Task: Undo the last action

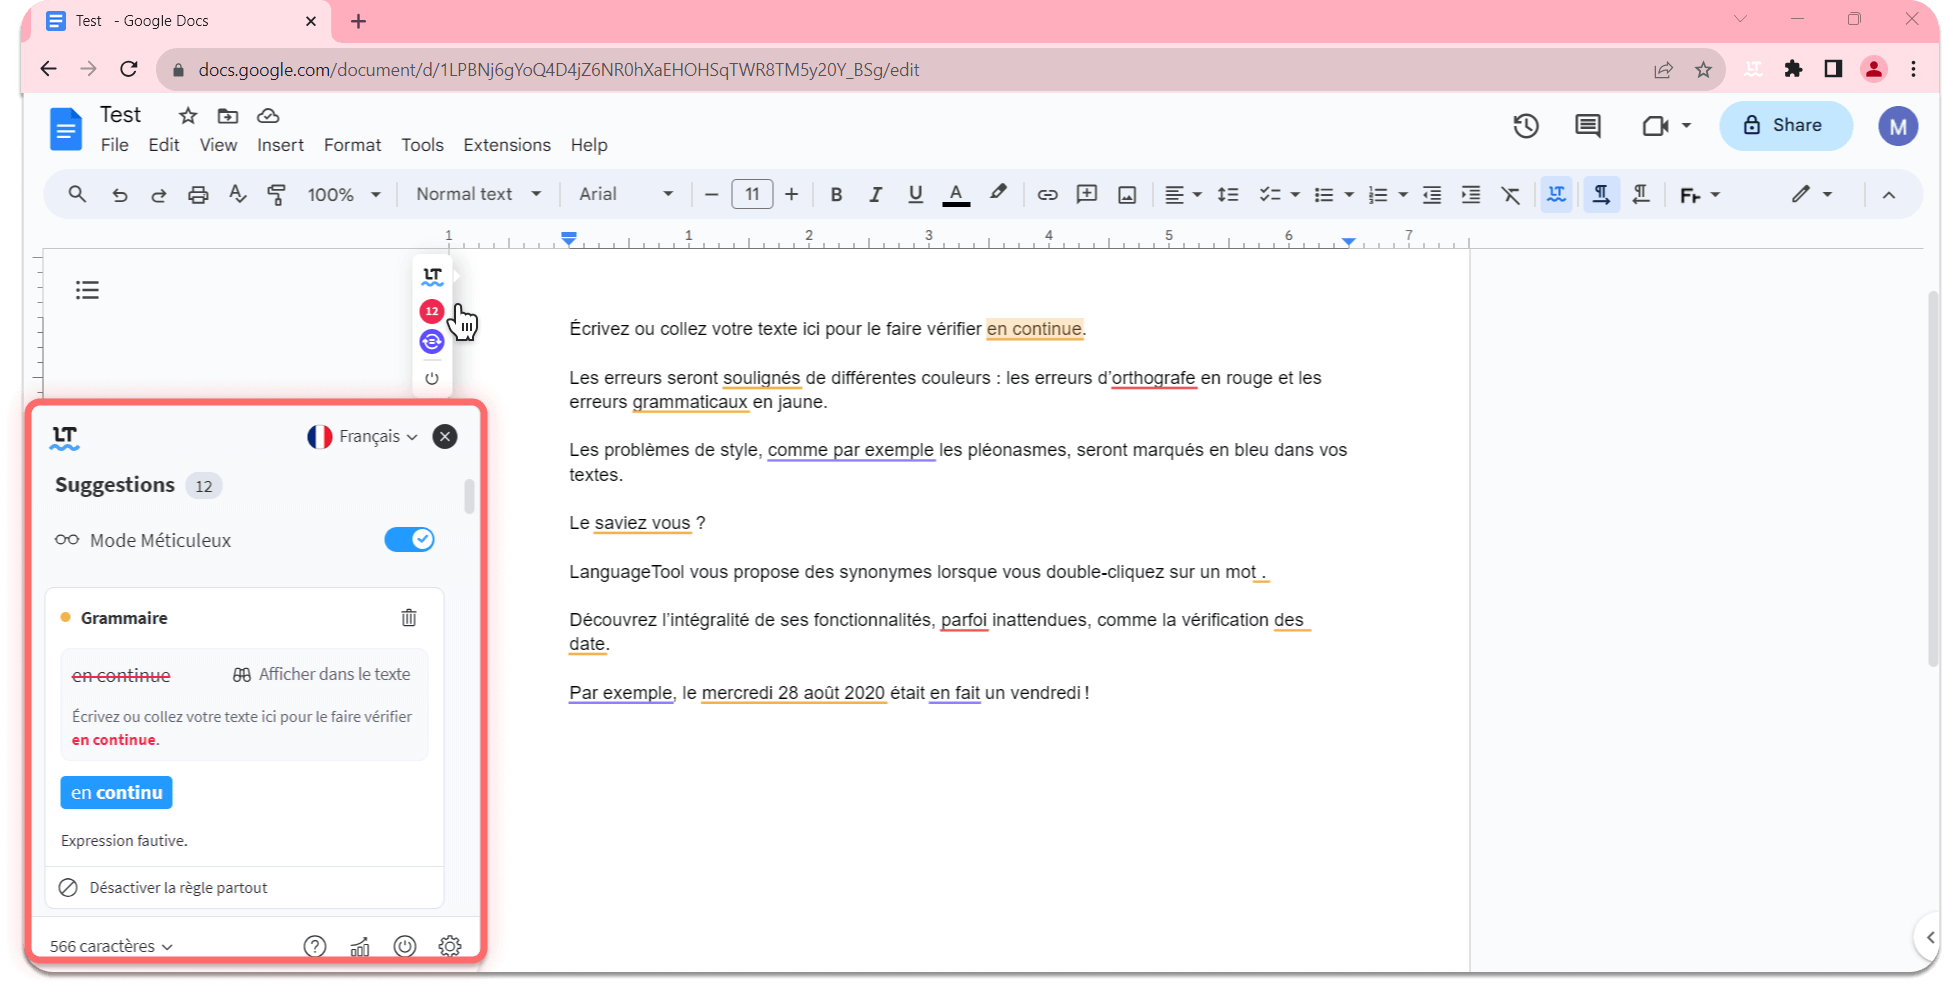Action: (x=119, y=195)
